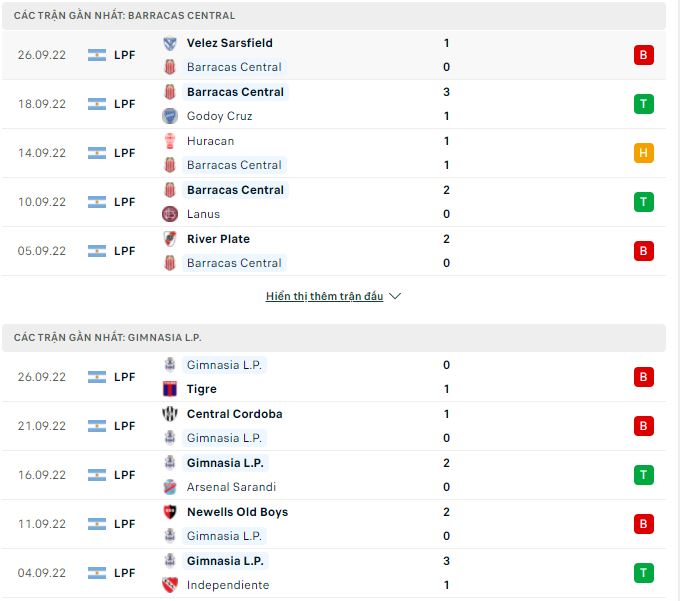Select the Gimnasia L.P. recent matches header
Screen dimensions: 680x601
point(108,338)
